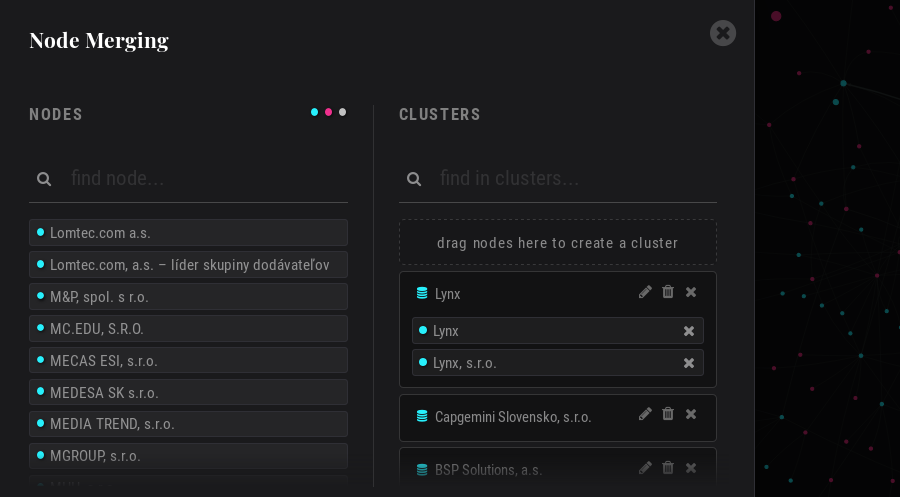This screenshot has height=497, width=900.
Task: Edit Capgemini Slovensko cluster with pencil icon
Action: pyautogui.click(x=645, y=414)
